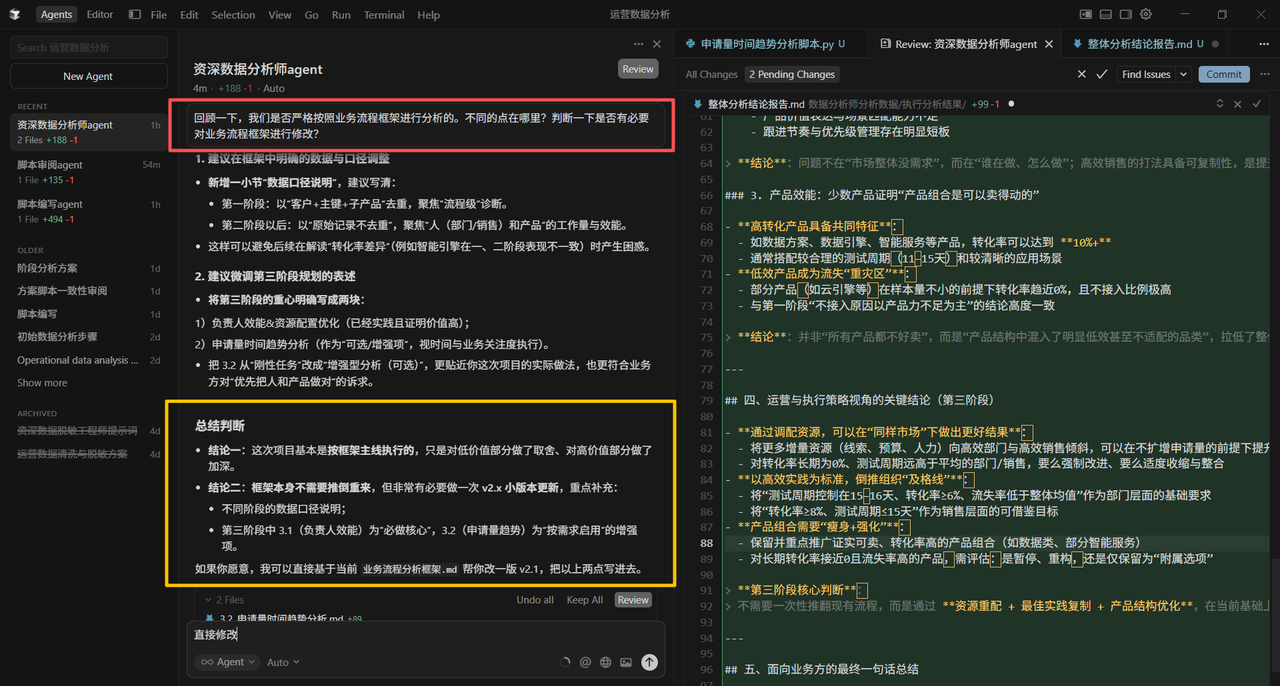The width and height of the screenshot is (1280, 686).
Task: Expand Show more in the agents sidebar
Action: click(41, 382)
